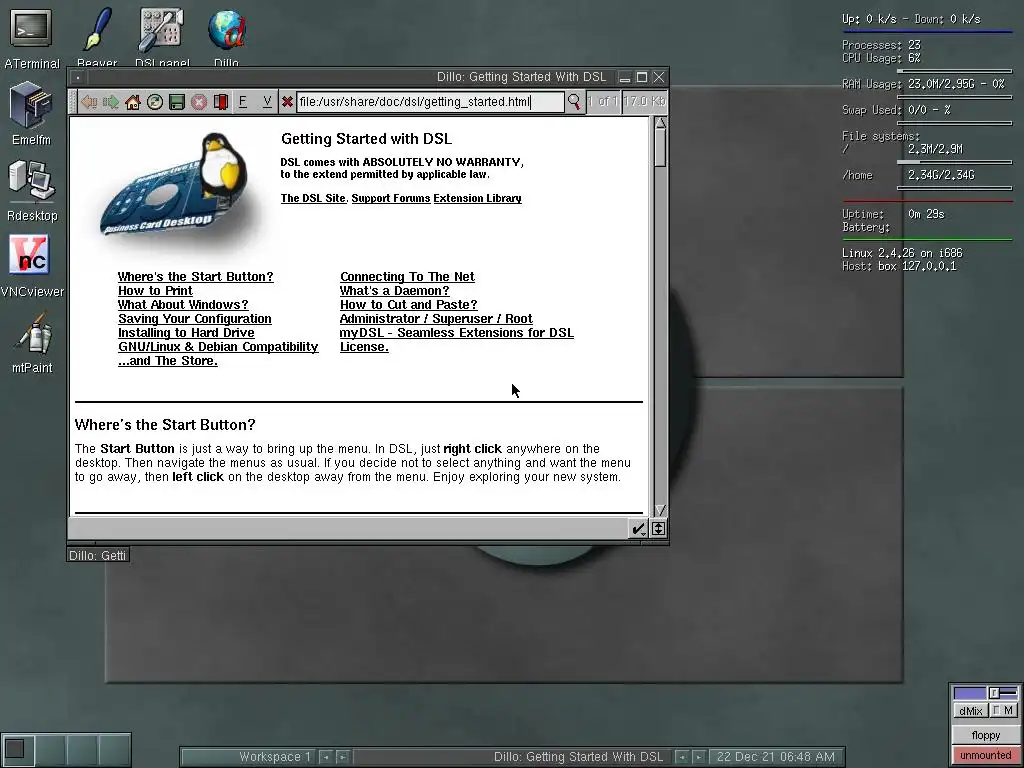Follow the myDSL Seamless Extensions link
Viewport: 1024px width, 768px height.
click(456, 333)
